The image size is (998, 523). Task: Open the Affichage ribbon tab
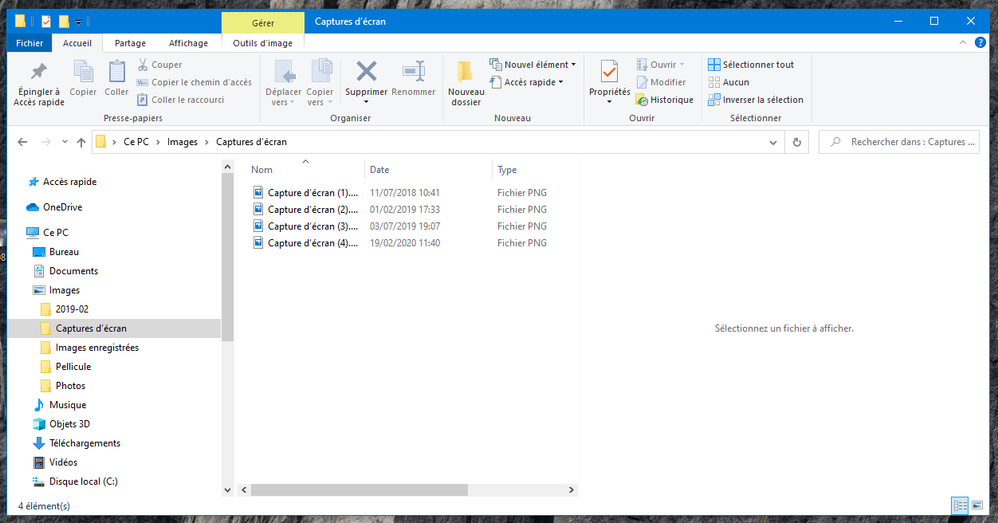coord(188,43)
